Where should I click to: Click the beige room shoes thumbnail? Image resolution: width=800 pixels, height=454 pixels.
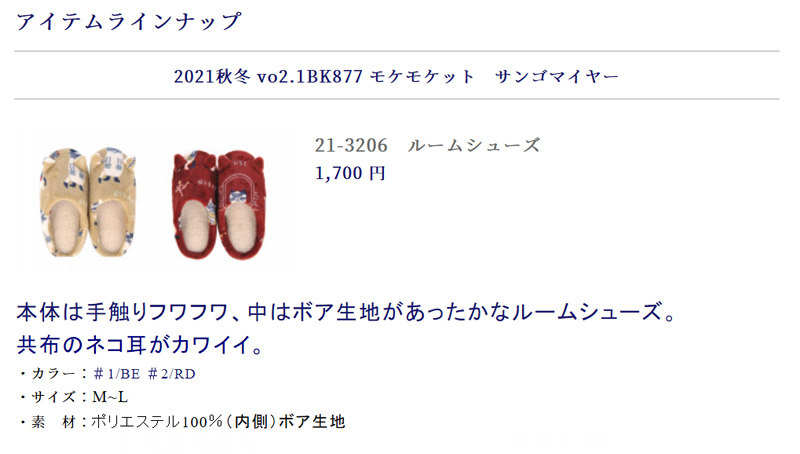88,201
